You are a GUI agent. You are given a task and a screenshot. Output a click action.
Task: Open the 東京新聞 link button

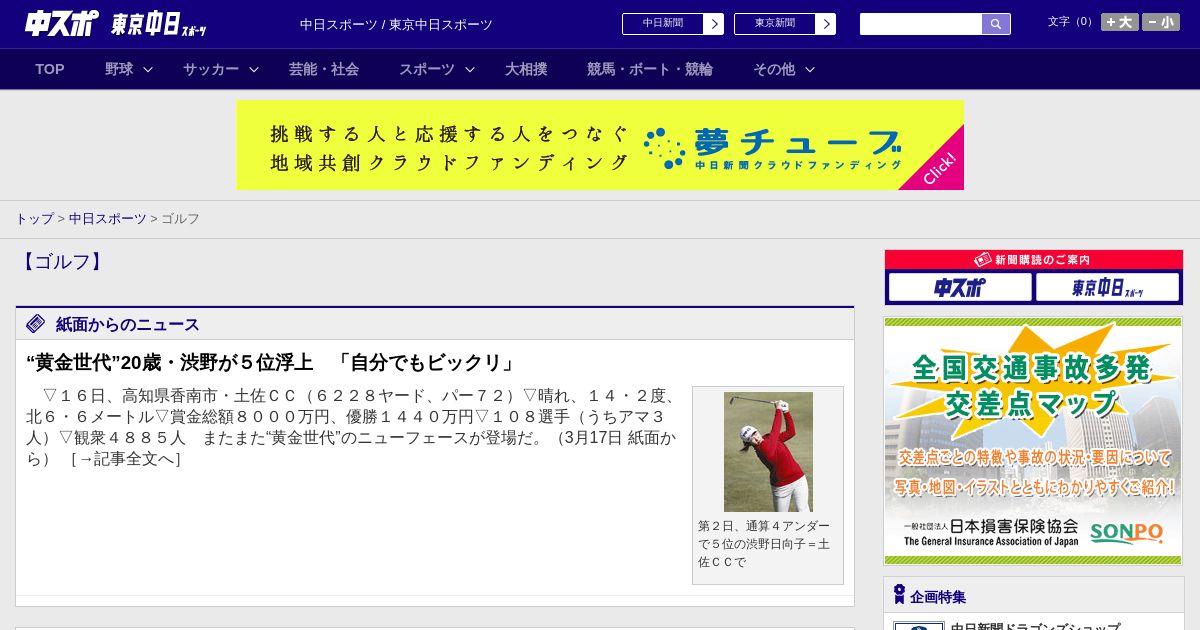pyautogui.click(x=775, y=24)
